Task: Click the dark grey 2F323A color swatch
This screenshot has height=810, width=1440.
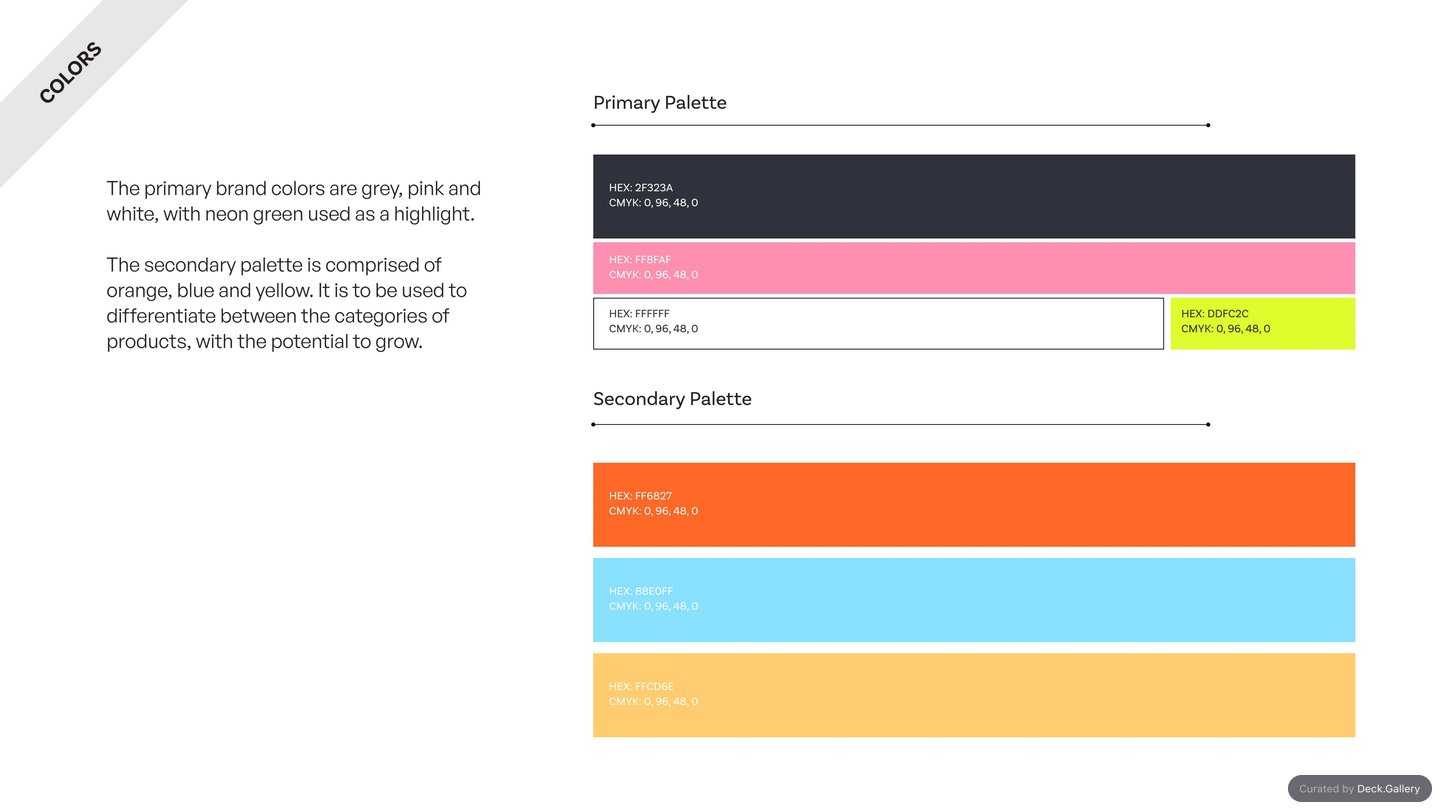Action: [974, 196]
